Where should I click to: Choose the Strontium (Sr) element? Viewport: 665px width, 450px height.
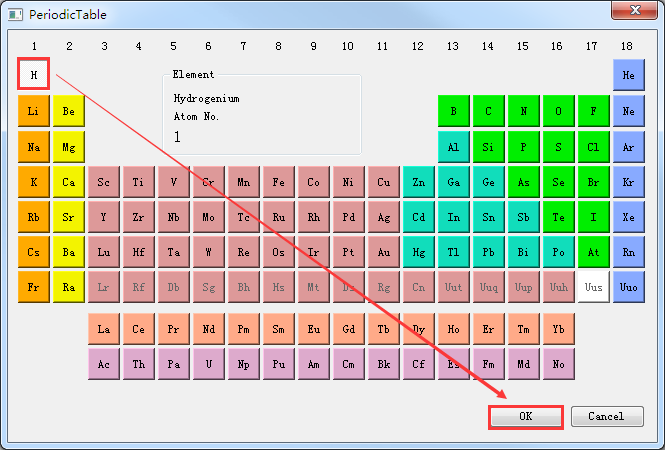pos(69,217)
